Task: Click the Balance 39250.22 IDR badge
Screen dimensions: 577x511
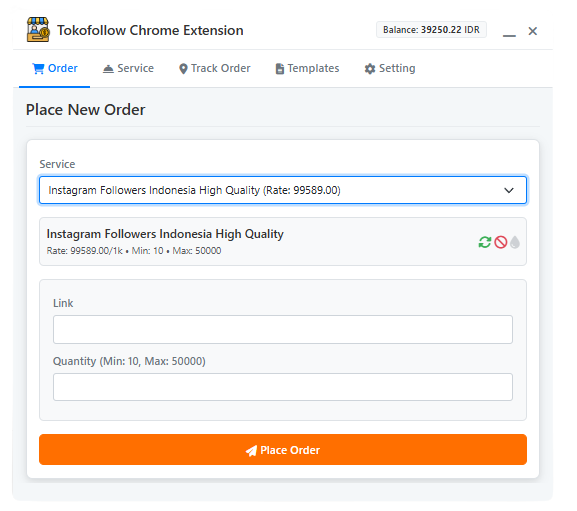Action: [431, 30]
